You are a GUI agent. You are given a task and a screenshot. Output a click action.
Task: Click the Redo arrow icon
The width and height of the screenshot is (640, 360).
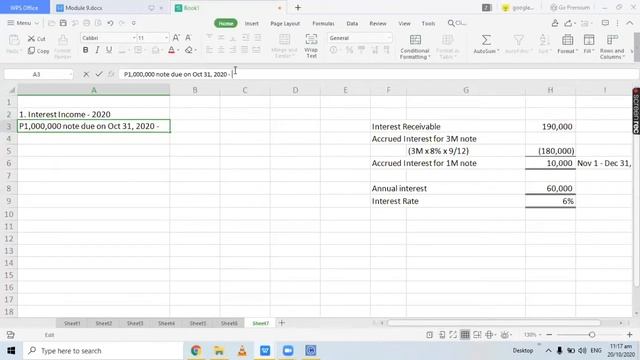tap(122, 23)
